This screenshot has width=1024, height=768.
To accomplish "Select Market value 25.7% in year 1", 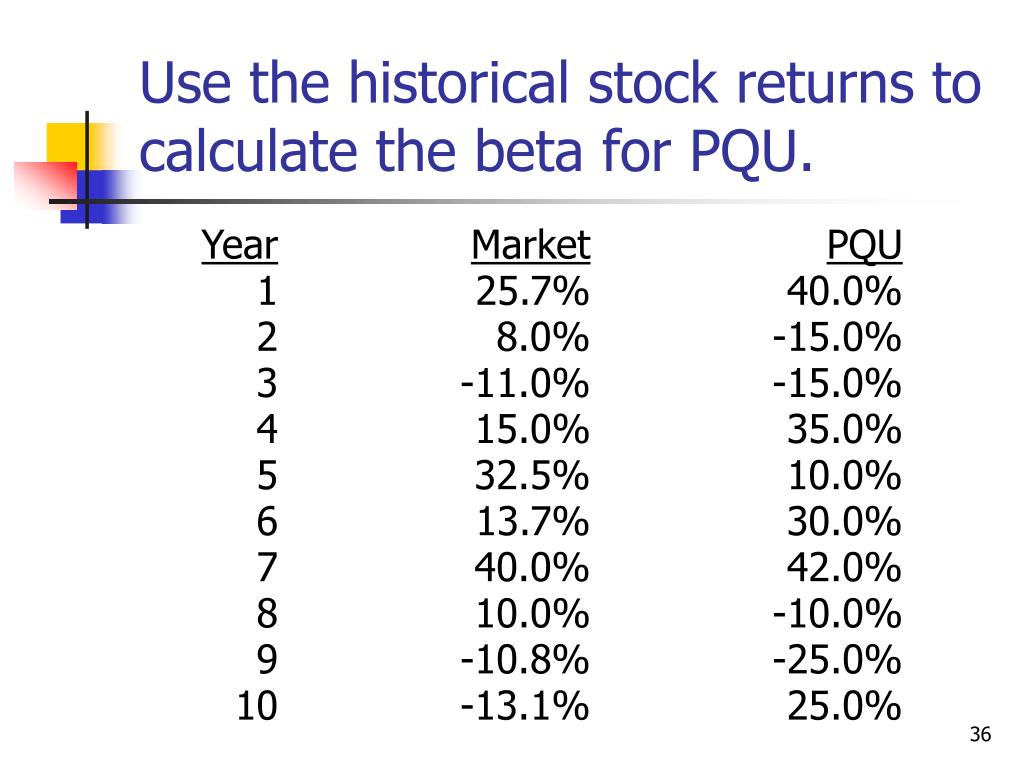I will click(532, 291).
